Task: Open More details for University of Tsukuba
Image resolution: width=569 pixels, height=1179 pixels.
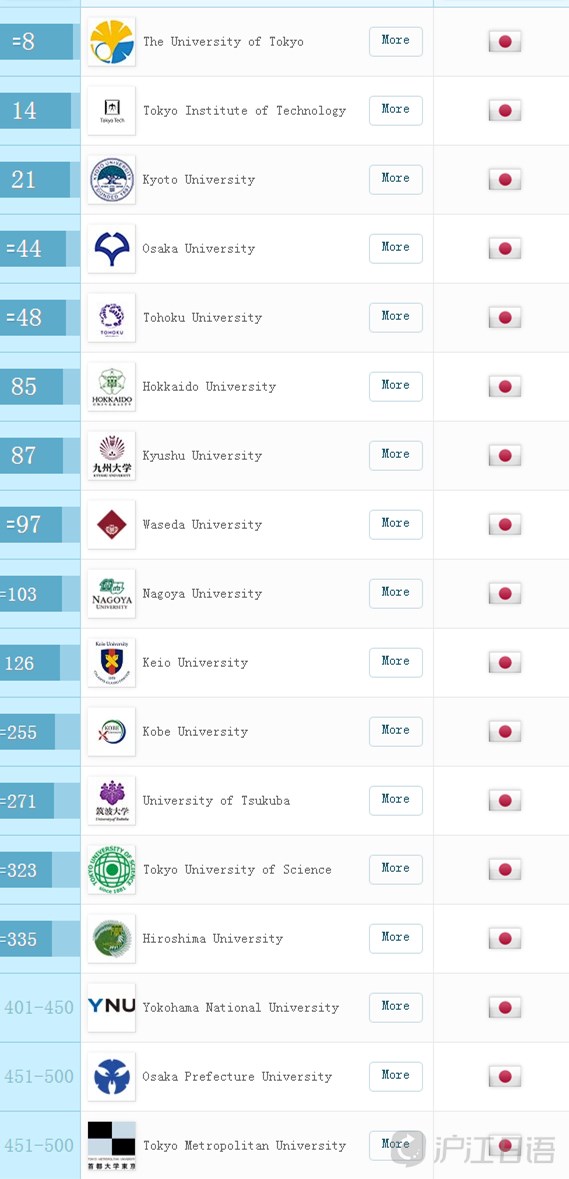Action: pos(395,800)
